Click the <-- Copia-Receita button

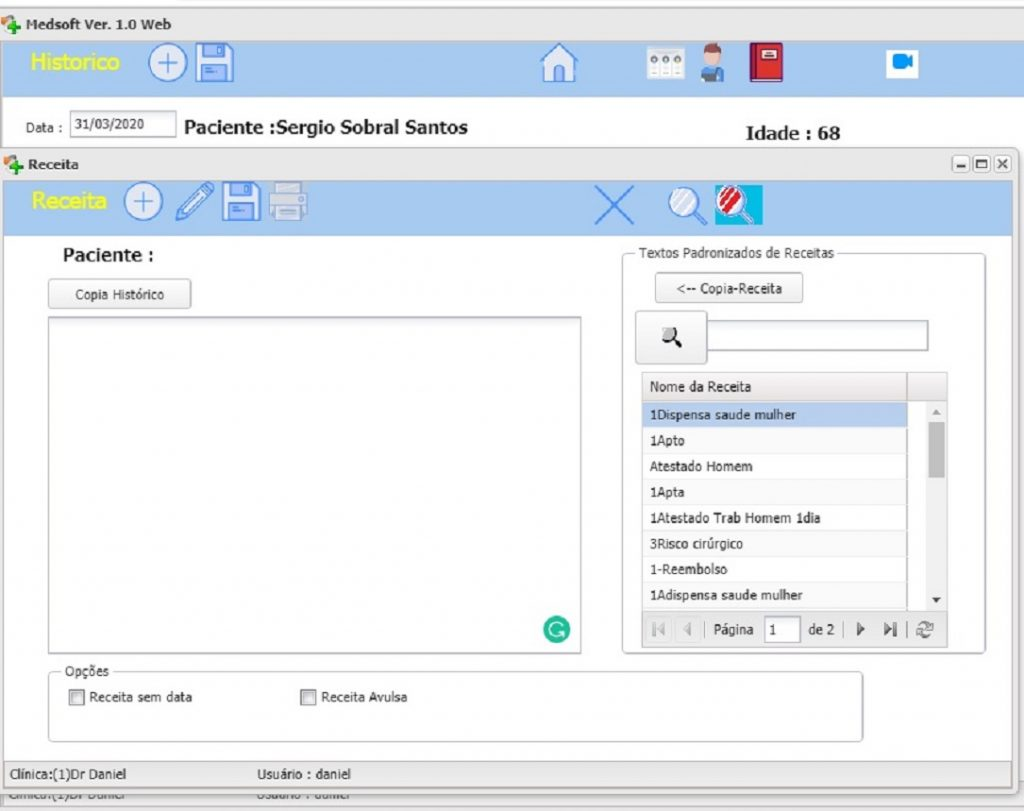[728, 288]
